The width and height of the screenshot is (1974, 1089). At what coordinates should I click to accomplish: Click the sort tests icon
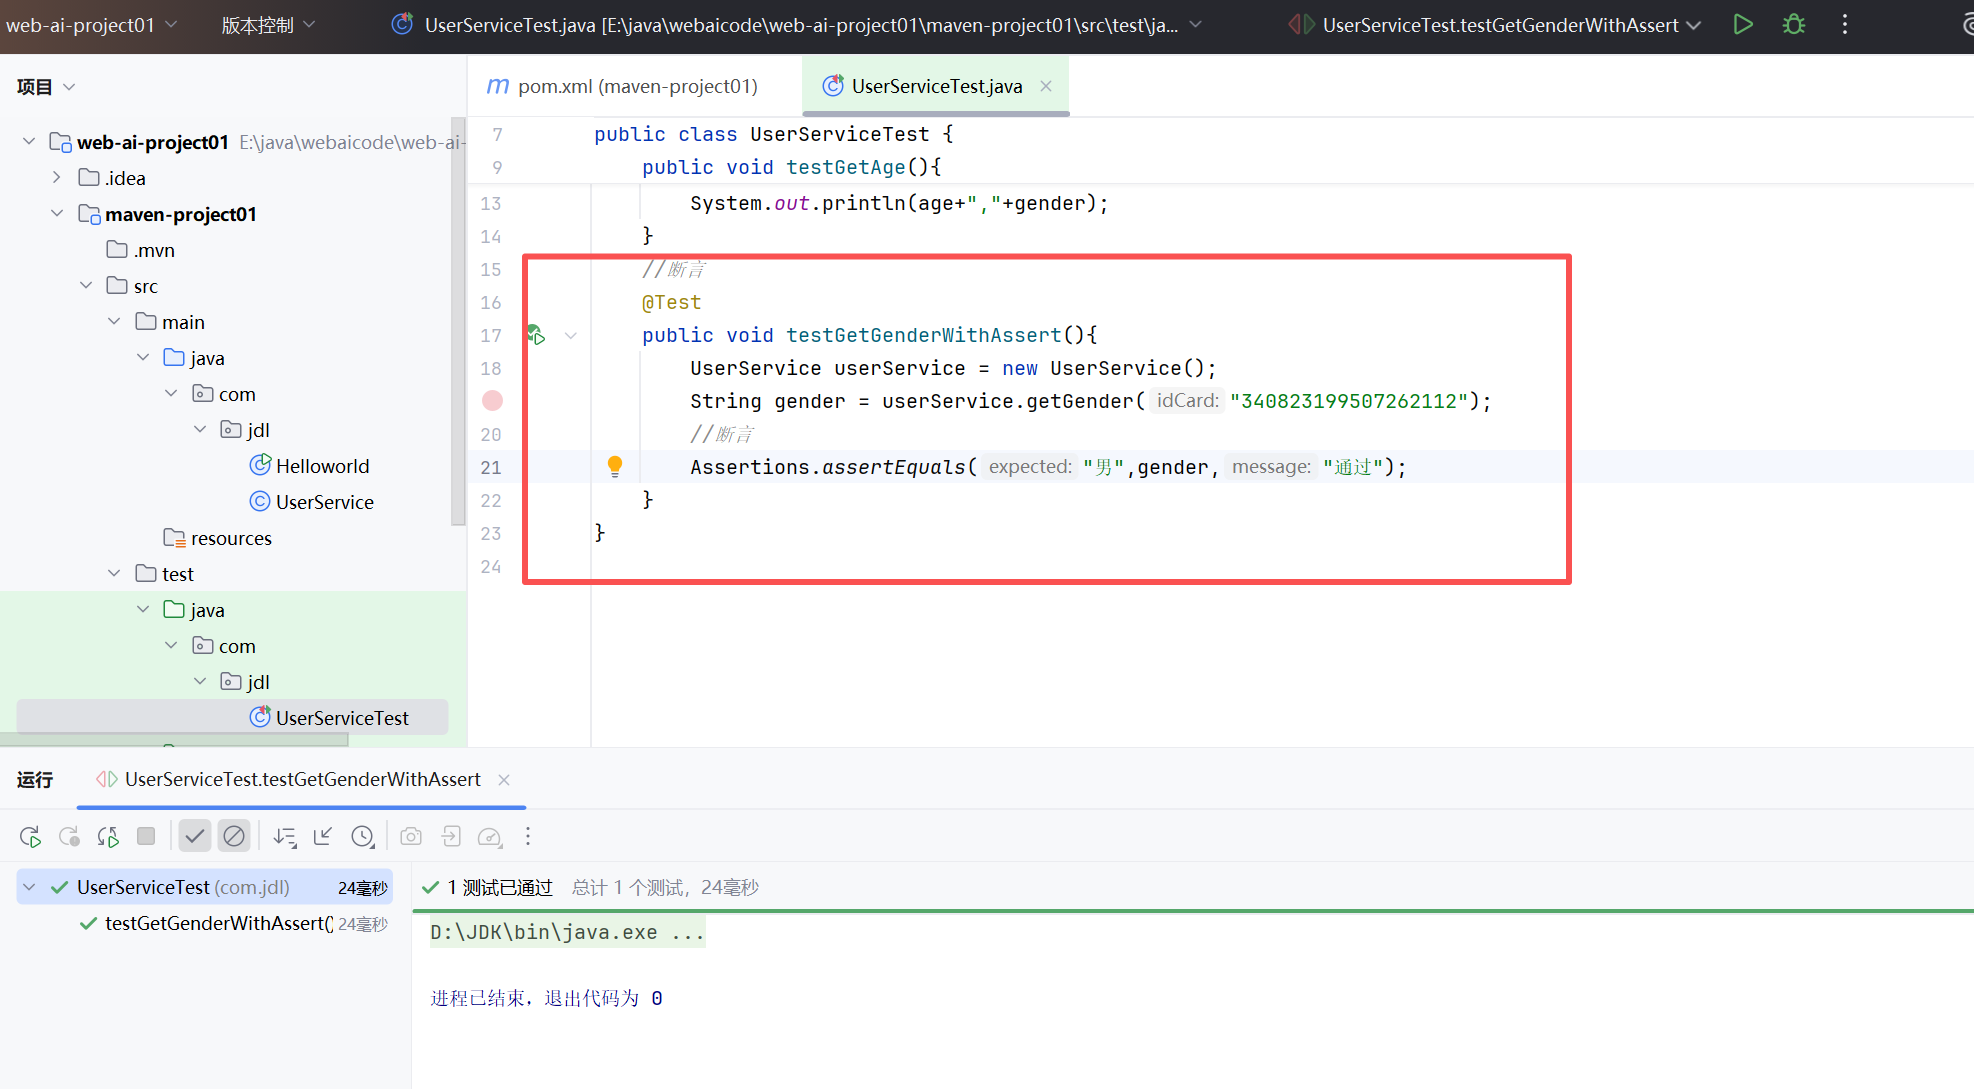(x=285, y=837)
